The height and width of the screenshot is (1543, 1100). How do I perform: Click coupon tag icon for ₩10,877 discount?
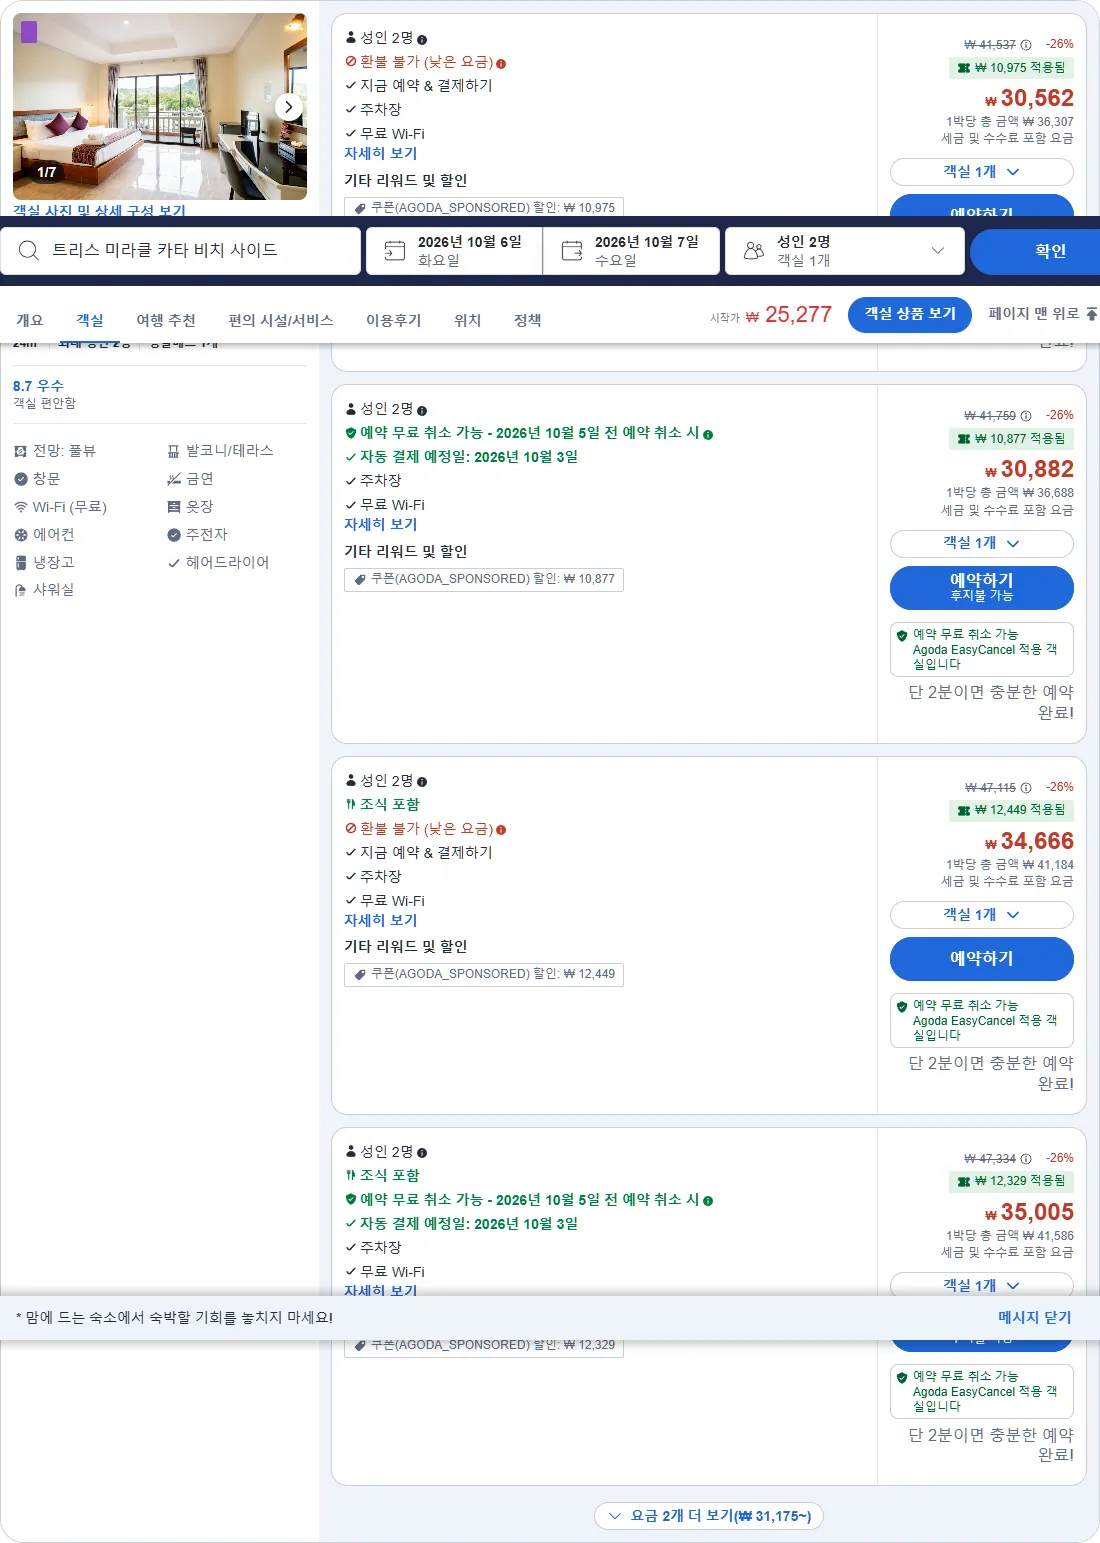[x=360, y=579]
